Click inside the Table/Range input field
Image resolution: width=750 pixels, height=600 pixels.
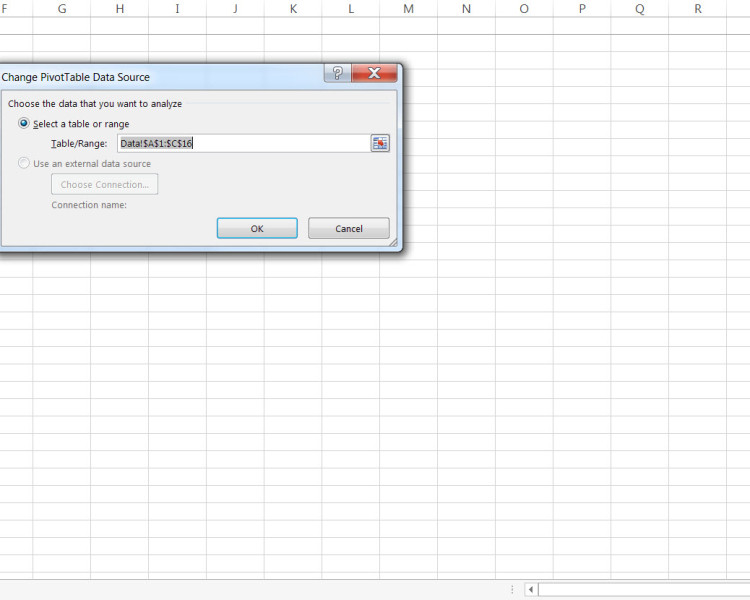(243, 143)
